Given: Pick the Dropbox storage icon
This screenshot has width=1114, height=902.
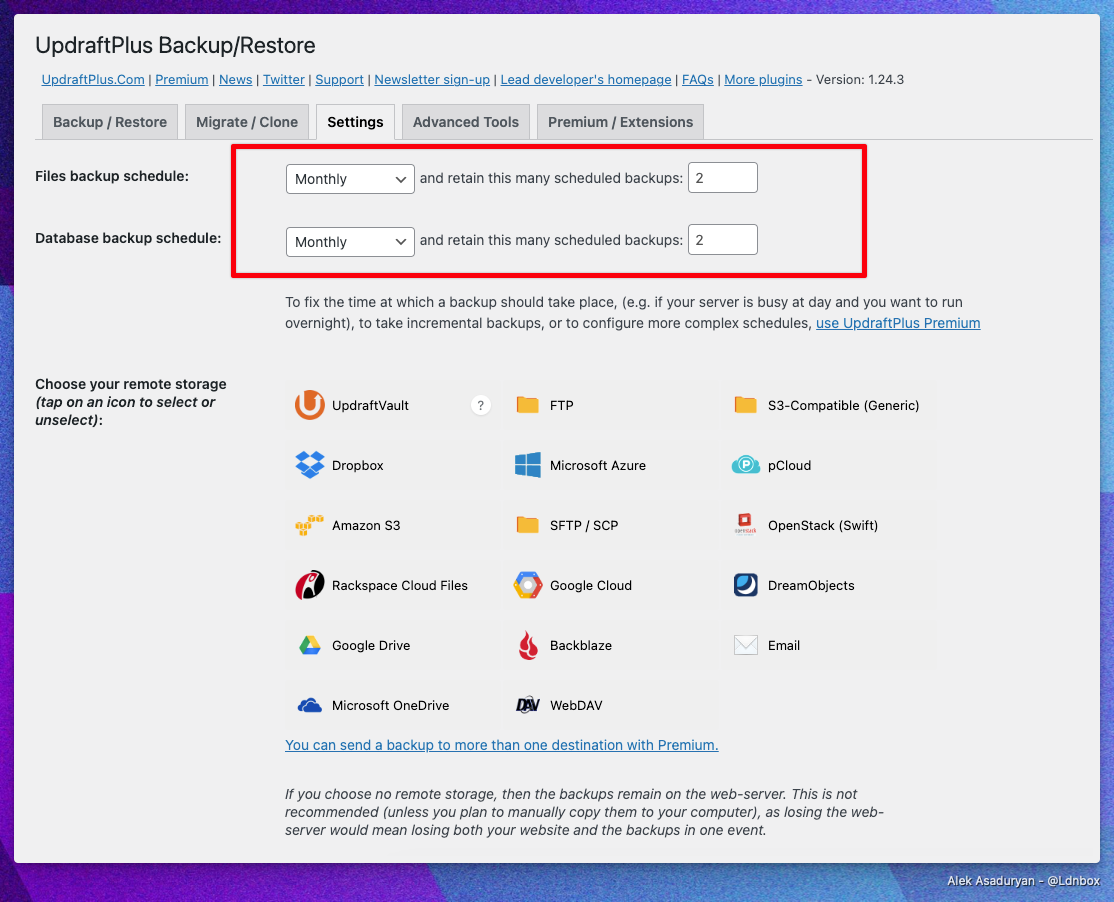Looking at the screenshot, I should (x=310, y=465).
